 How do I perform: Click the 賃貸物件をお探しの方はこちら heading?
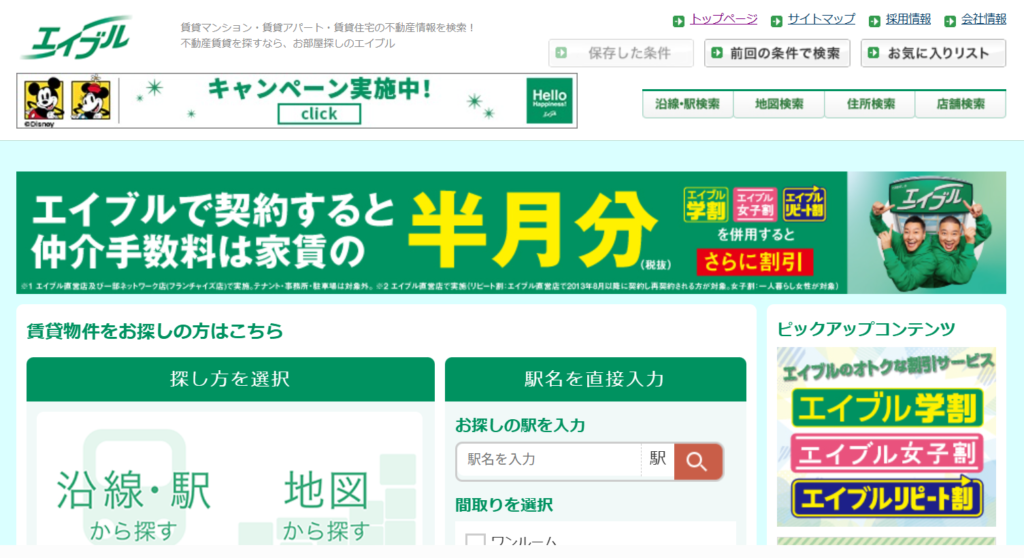(155, 331)
